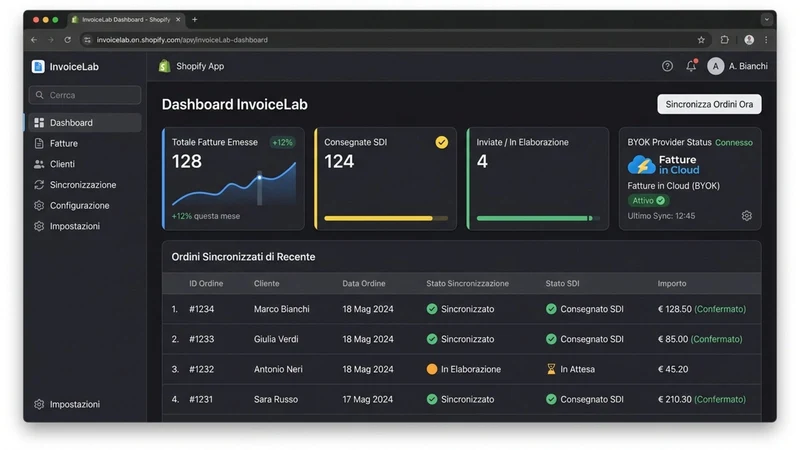Viewport: 800px width, 450px height.
Task: Bookmark this page with star icon
Action: click(x=701, y=40)
